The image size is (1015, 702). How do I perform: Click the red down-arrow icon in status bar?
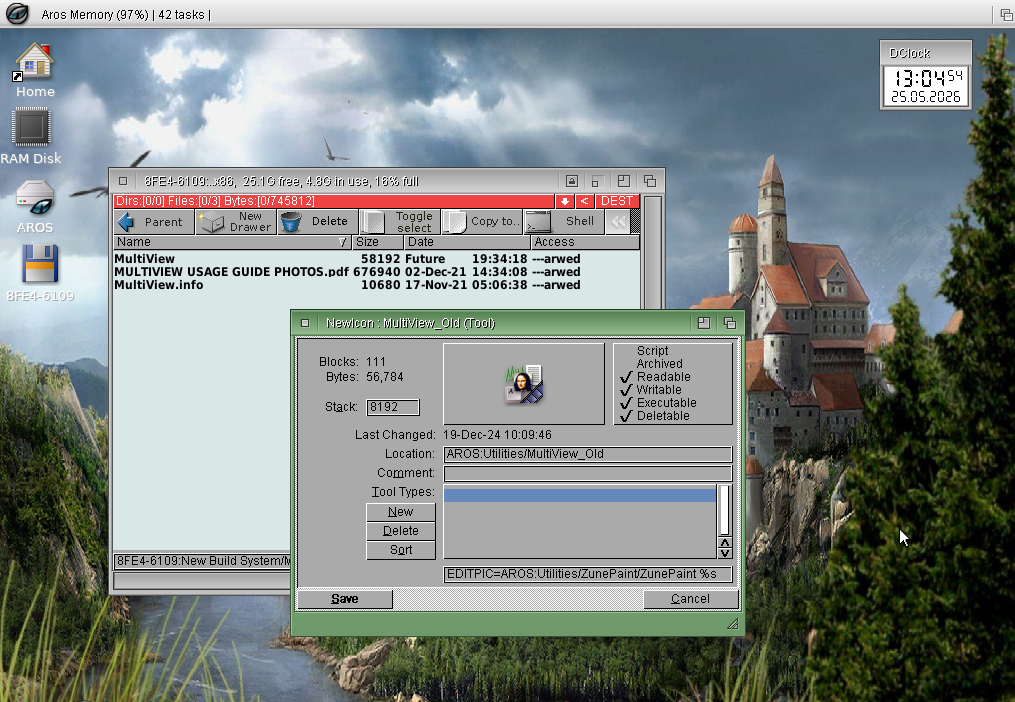[x=564, y=201]
